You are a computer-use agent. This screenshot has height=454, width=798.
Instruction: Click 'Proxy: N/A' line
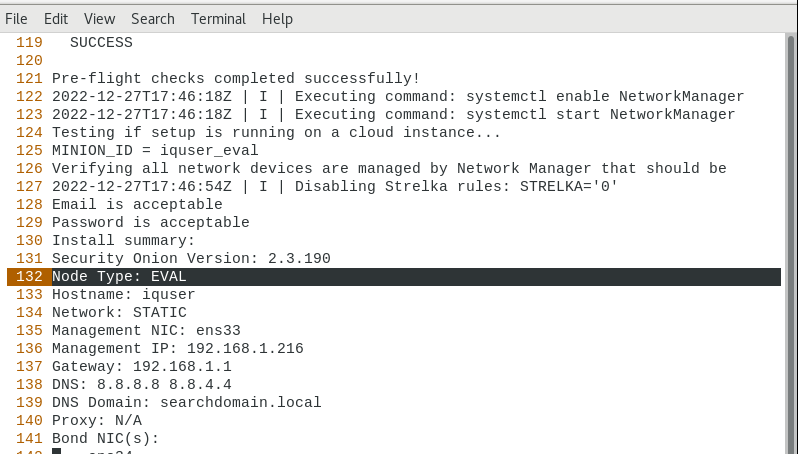coord(97,420)
